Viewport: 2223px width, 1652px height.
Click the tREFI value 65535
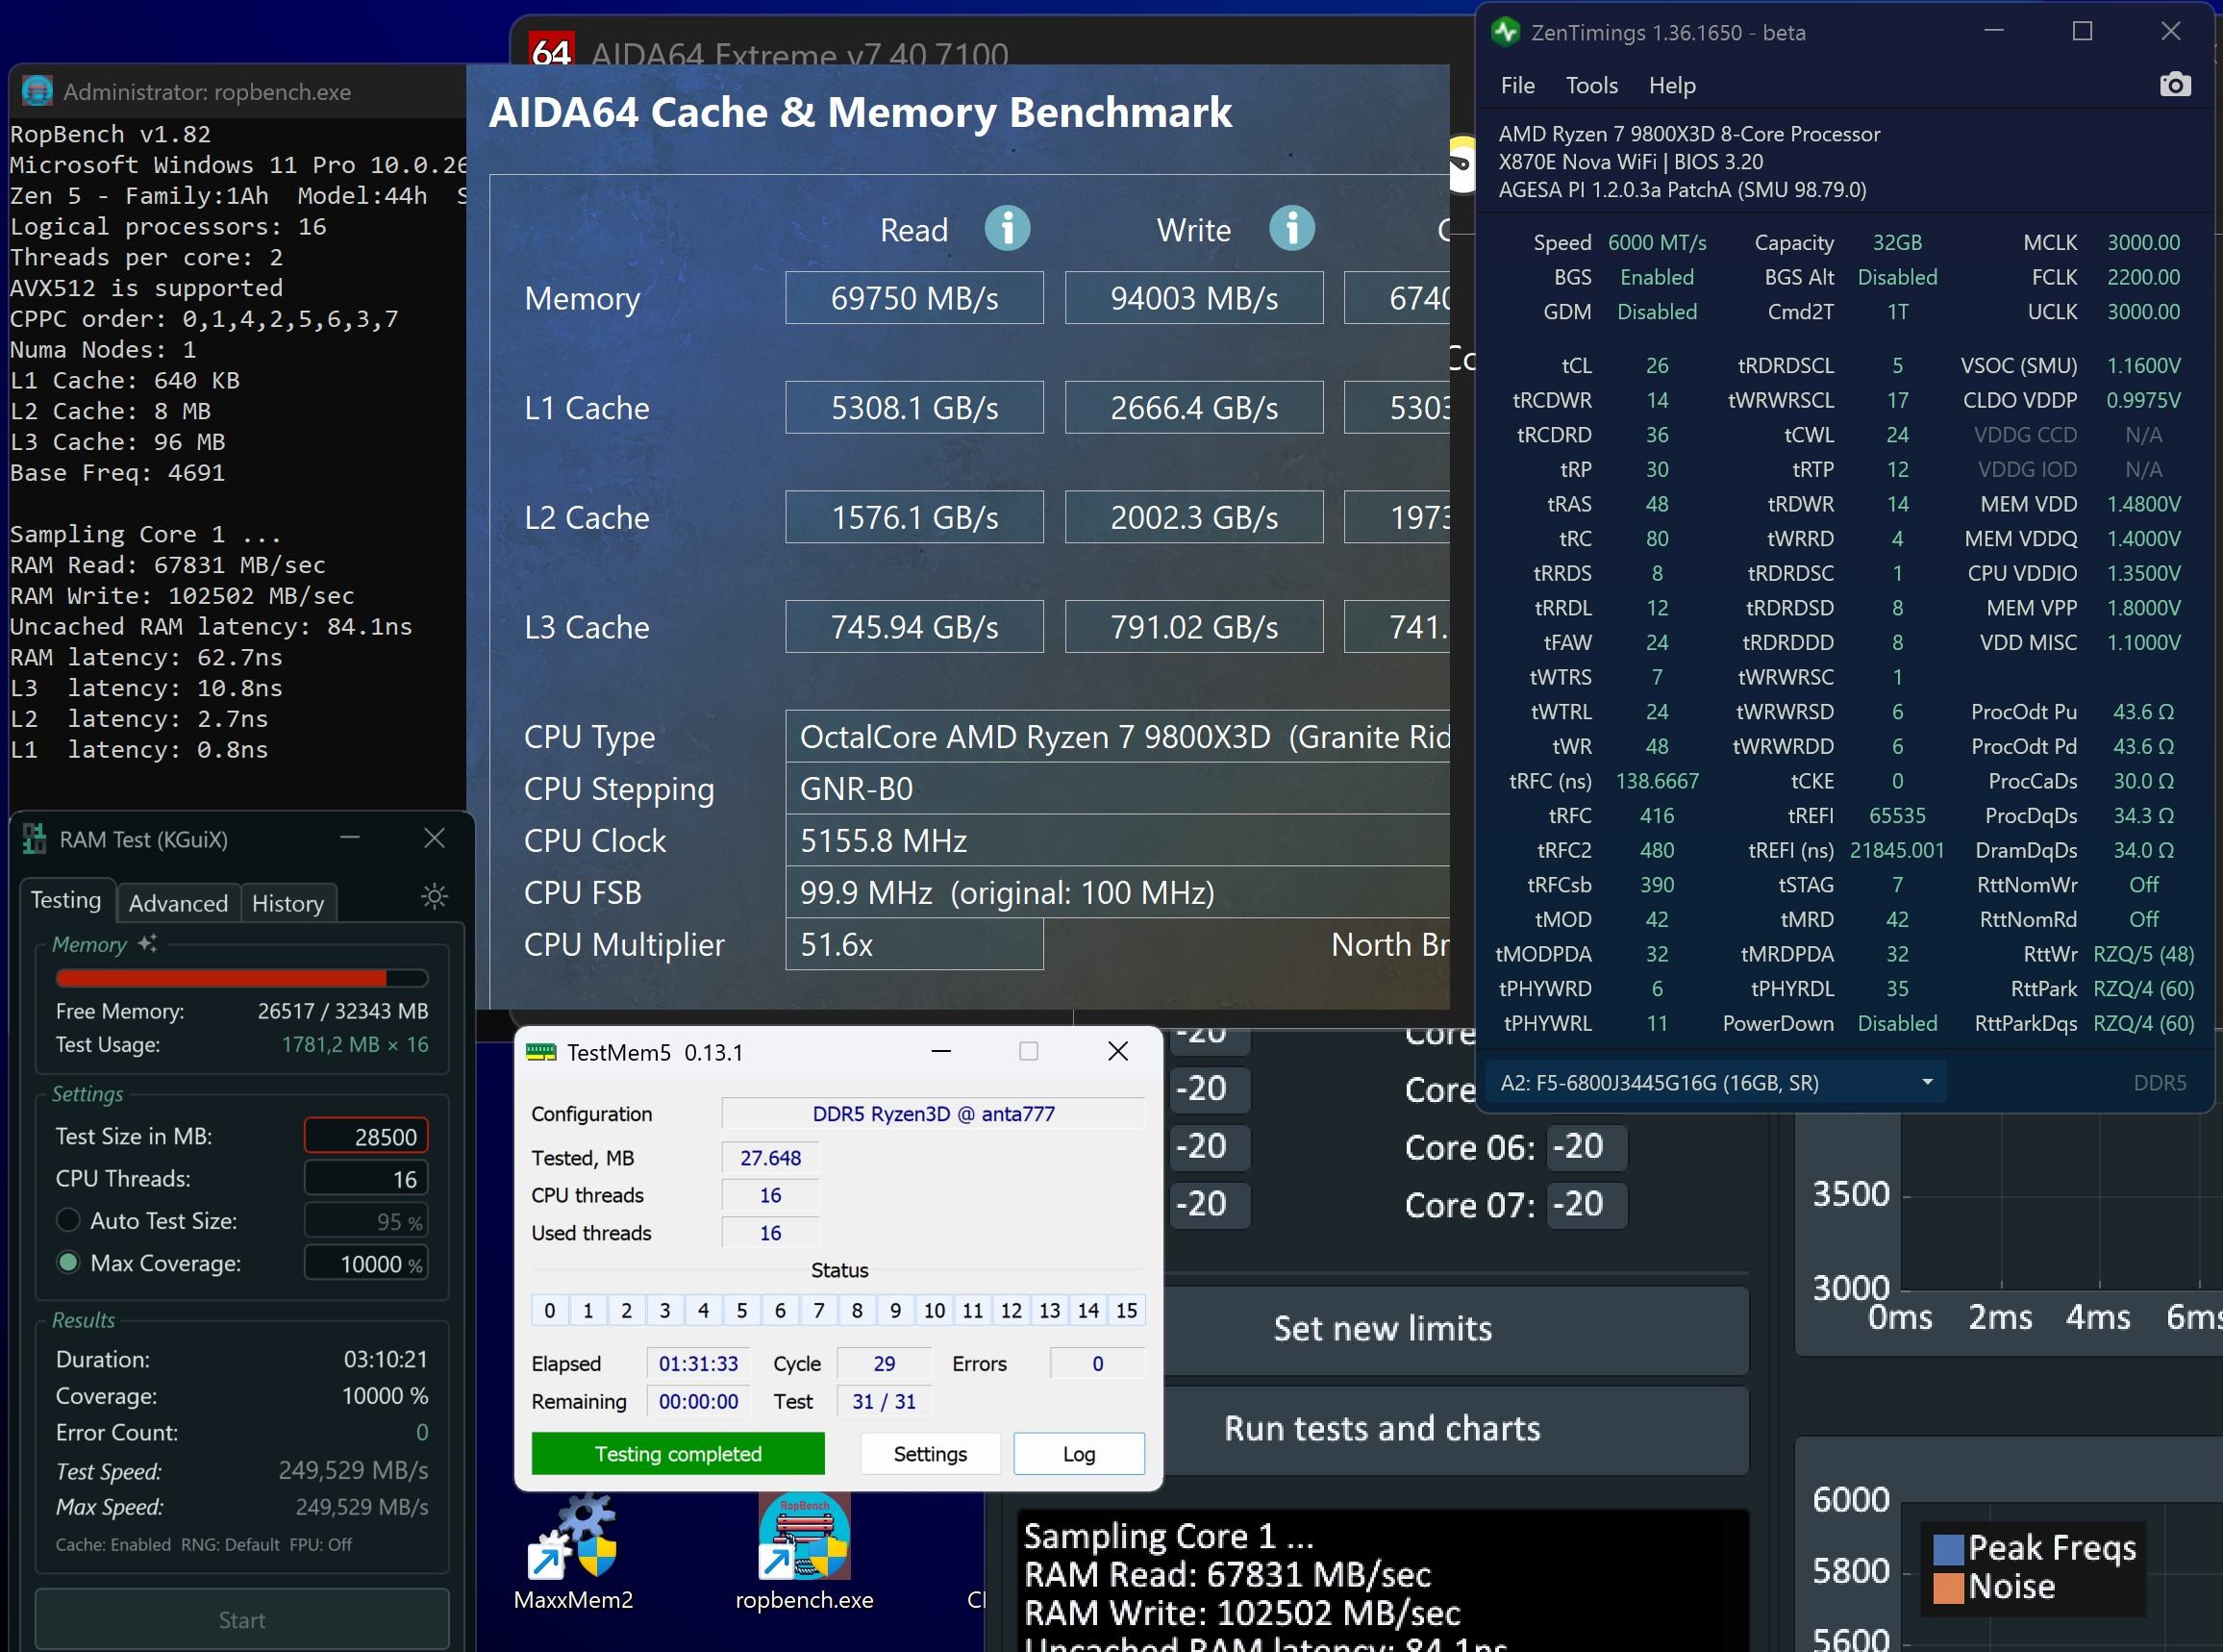pos(1896,815)
